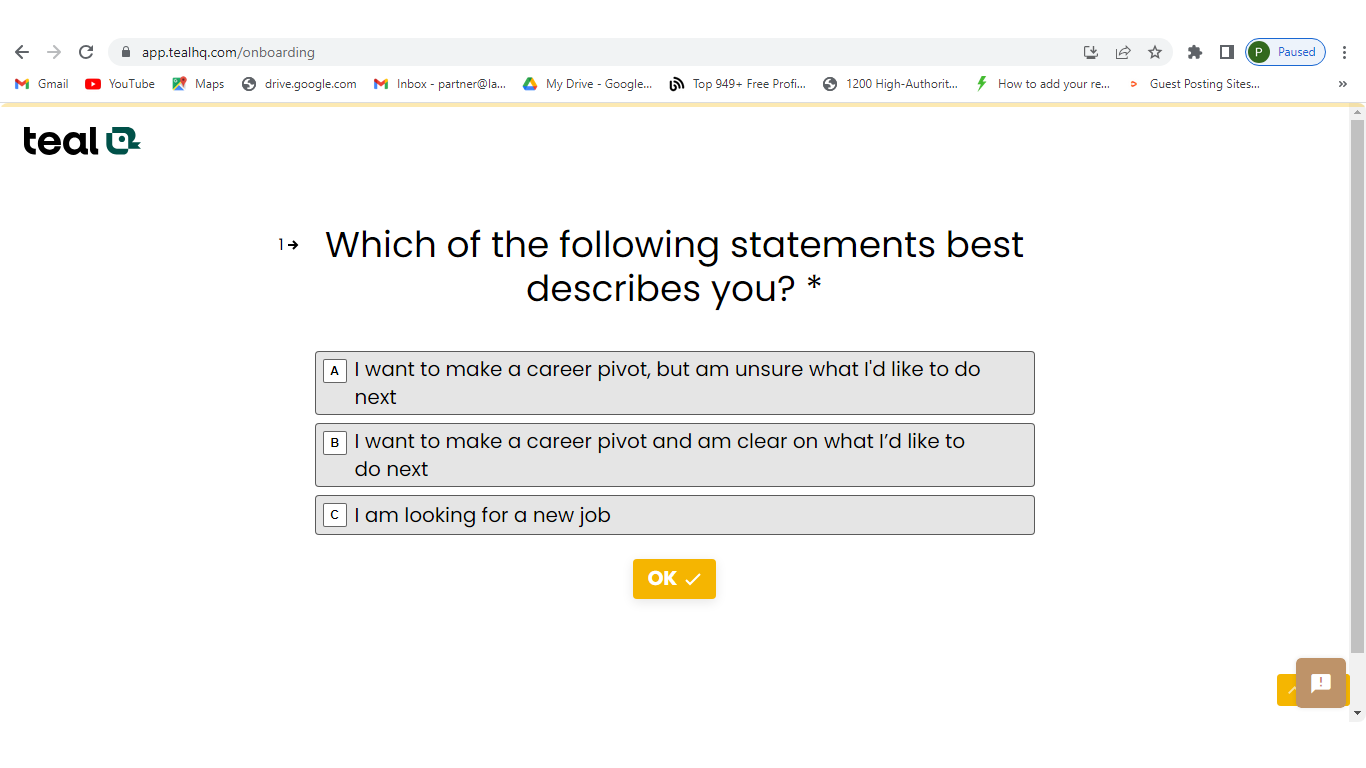This screenshot has width=1366, height=768.
Task: Bookmark this page with star icon
Action: (1155, 52)
